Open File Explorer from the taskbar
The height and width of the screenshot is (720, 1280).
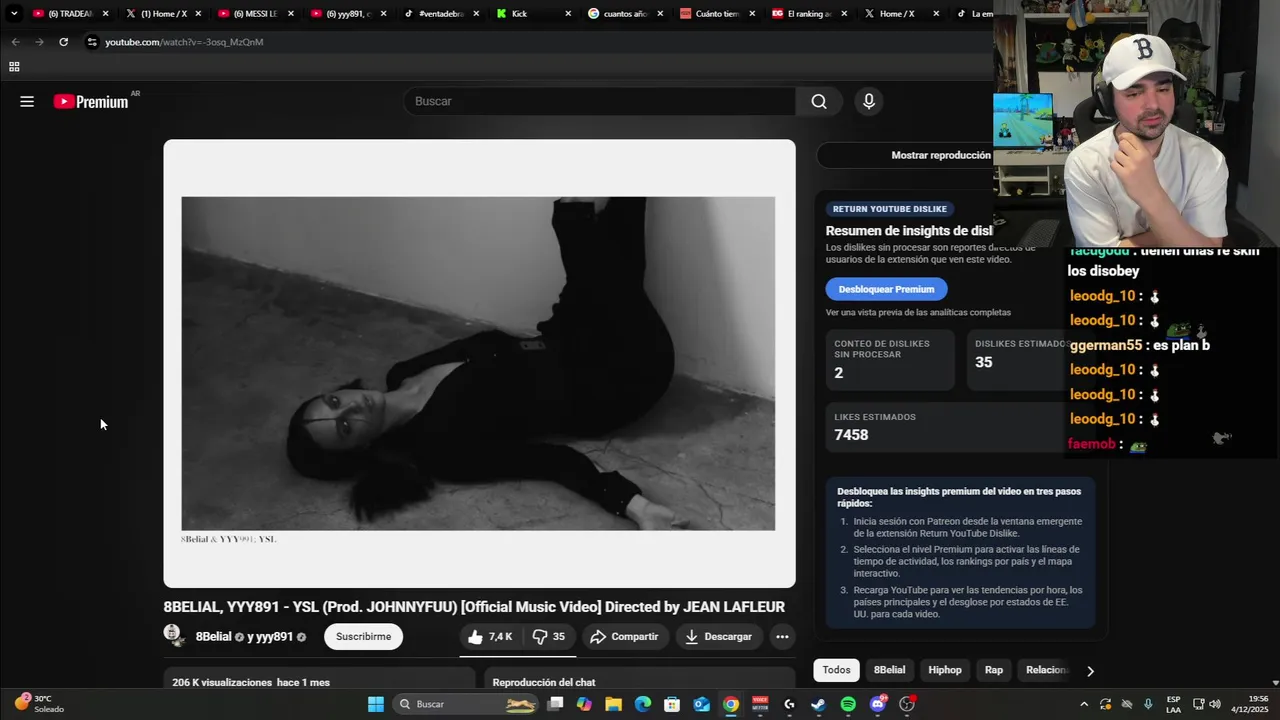(613, 704)
